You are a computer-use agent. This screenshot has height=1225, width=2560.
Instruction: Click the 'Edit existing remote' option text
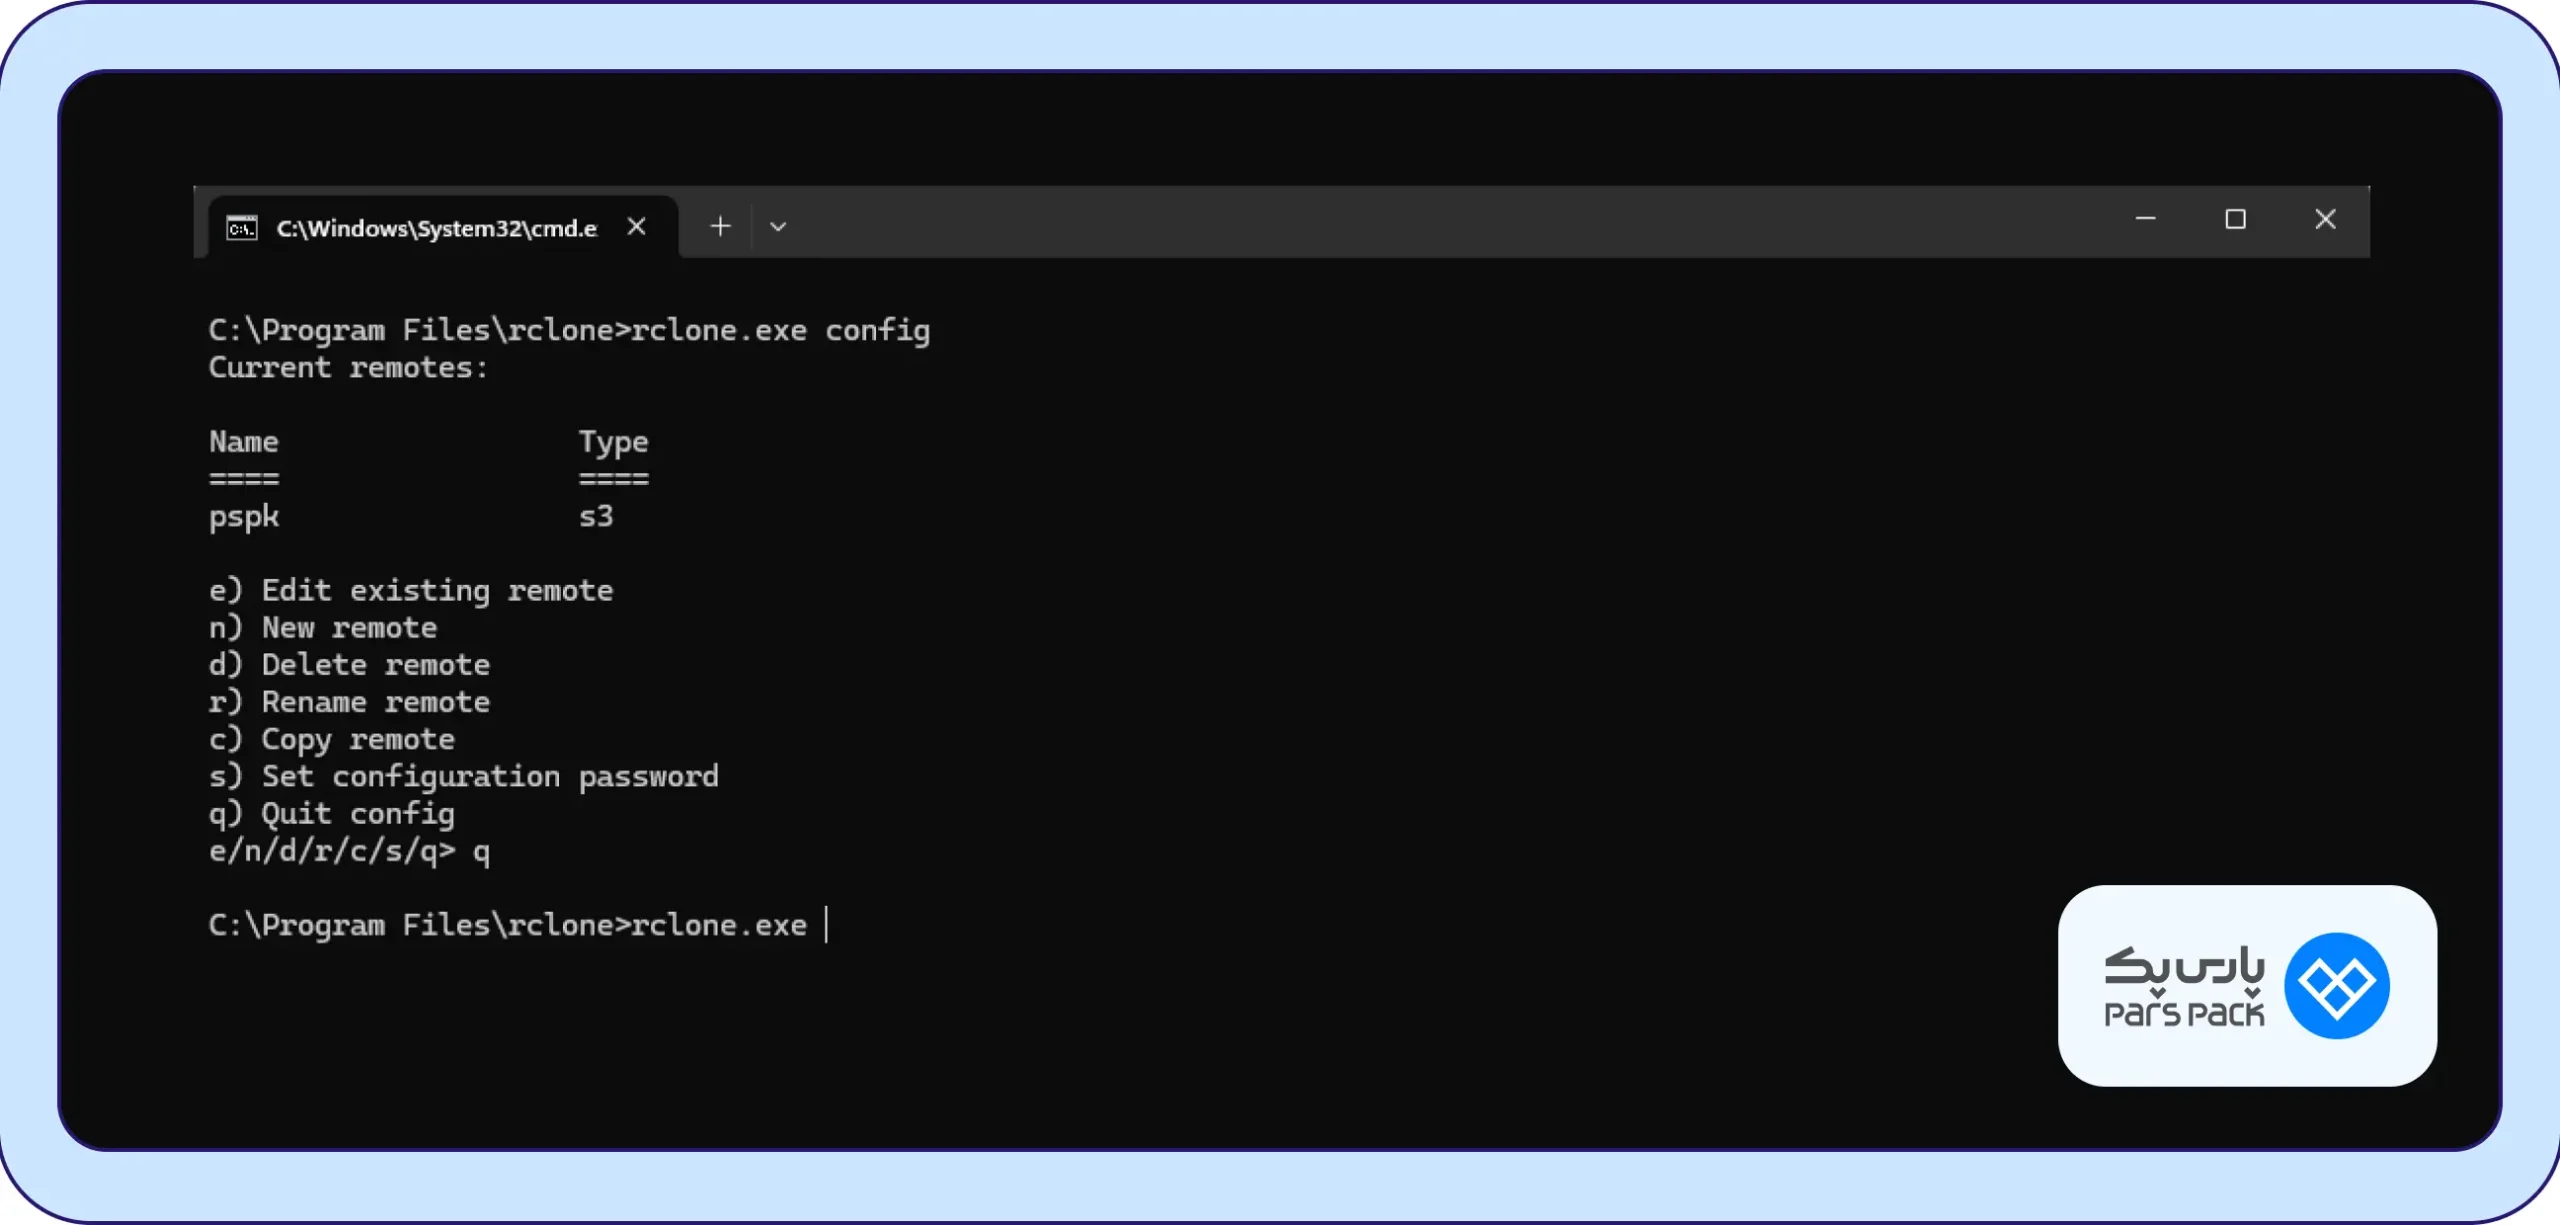click(437, 591)
